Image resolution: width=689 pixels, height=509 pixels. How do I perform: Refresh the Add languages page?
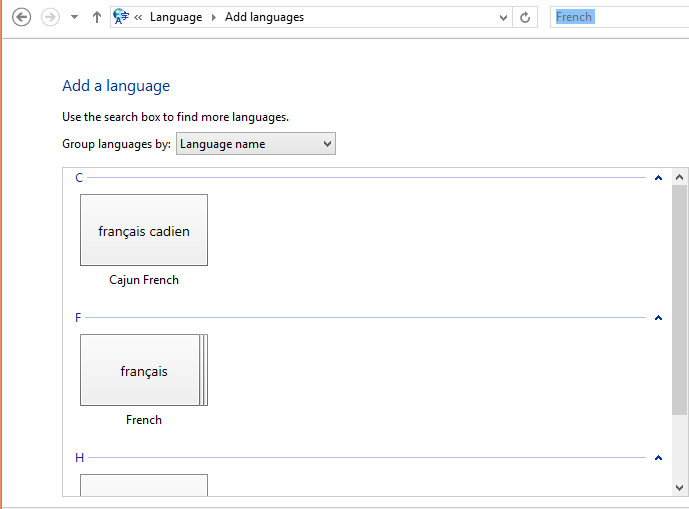coord(525,18)
